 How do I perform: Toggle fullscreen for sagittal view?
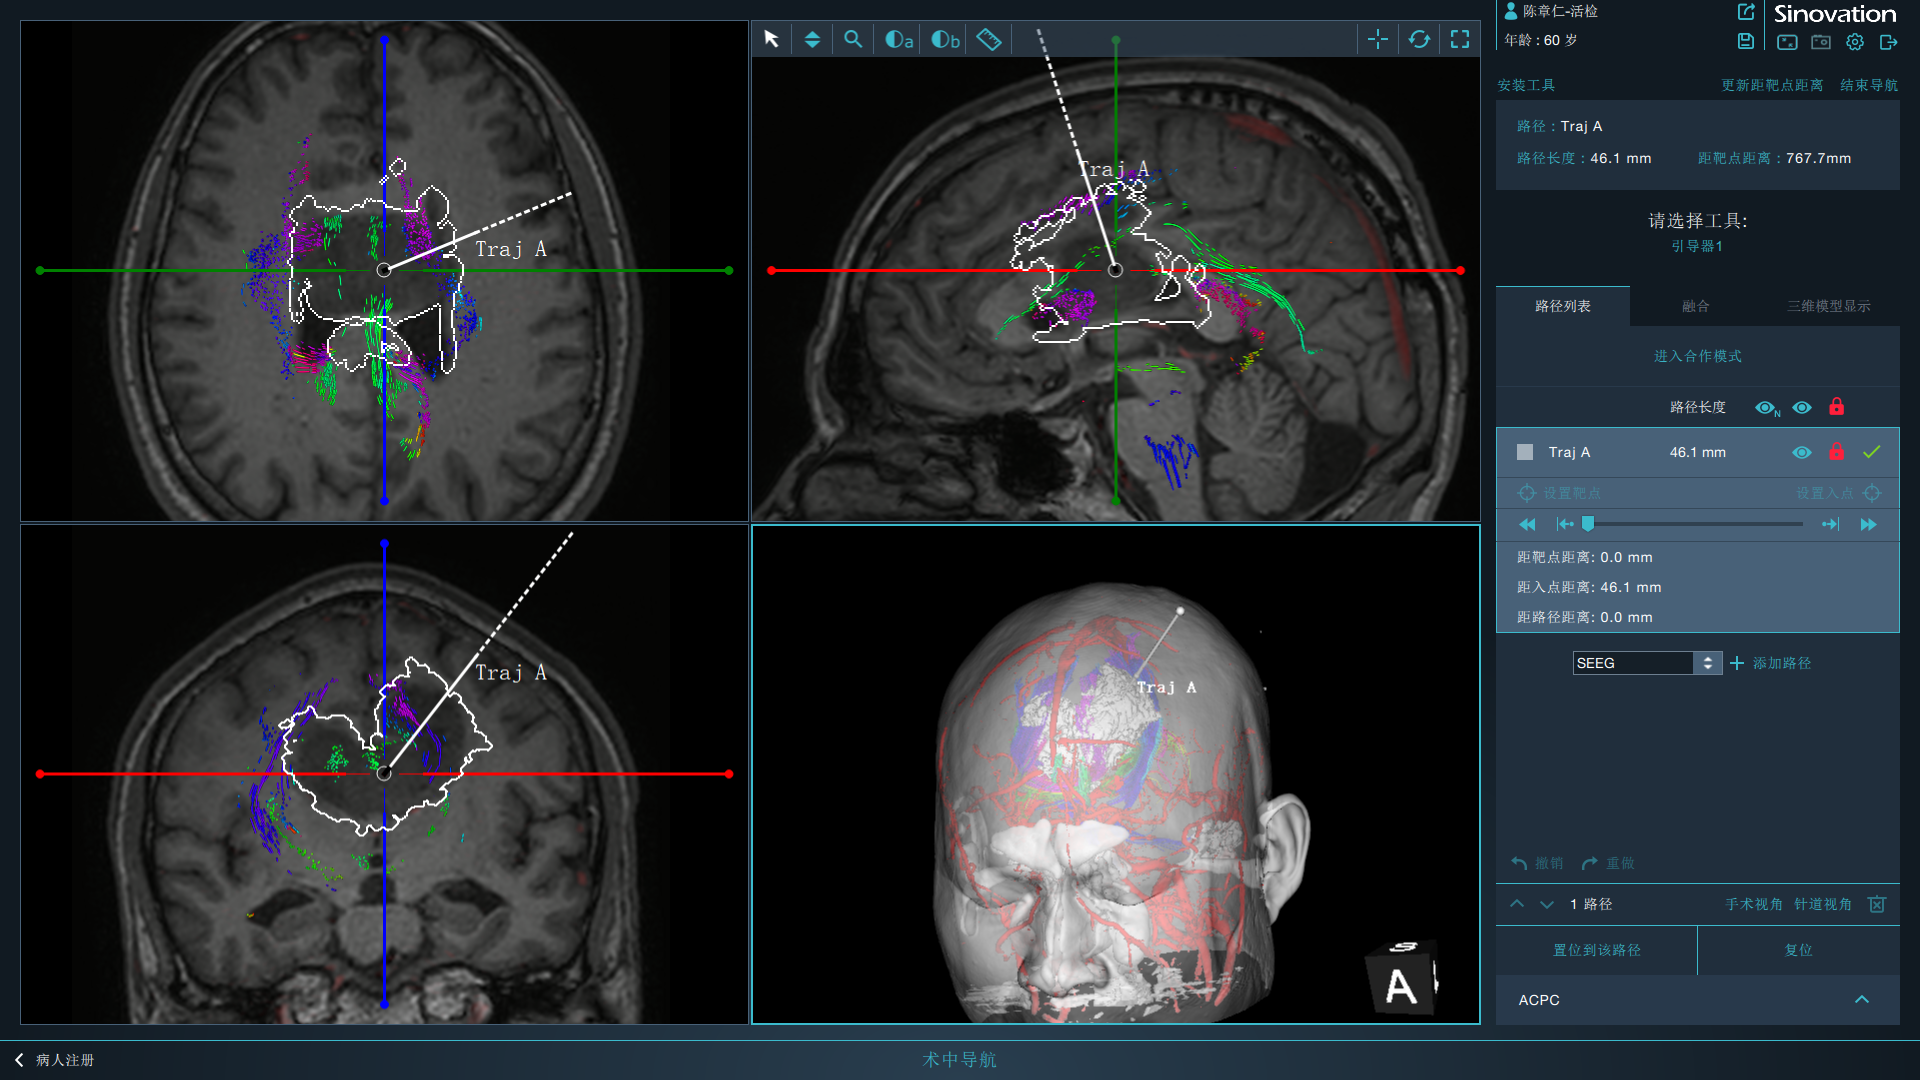[x=1460, y=39]
